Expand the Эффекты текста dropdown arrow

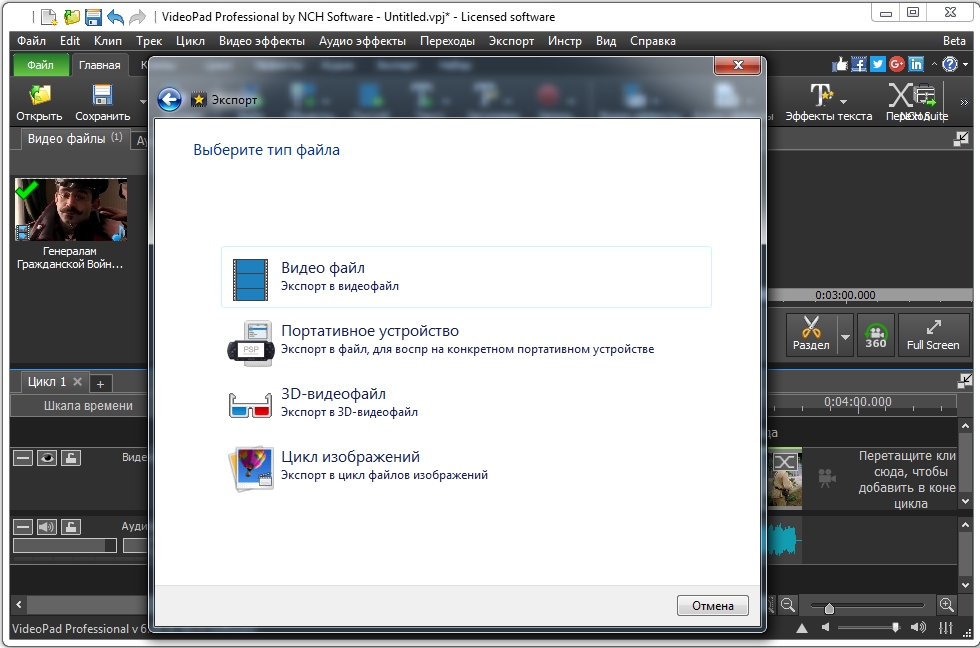click(844, 102)
